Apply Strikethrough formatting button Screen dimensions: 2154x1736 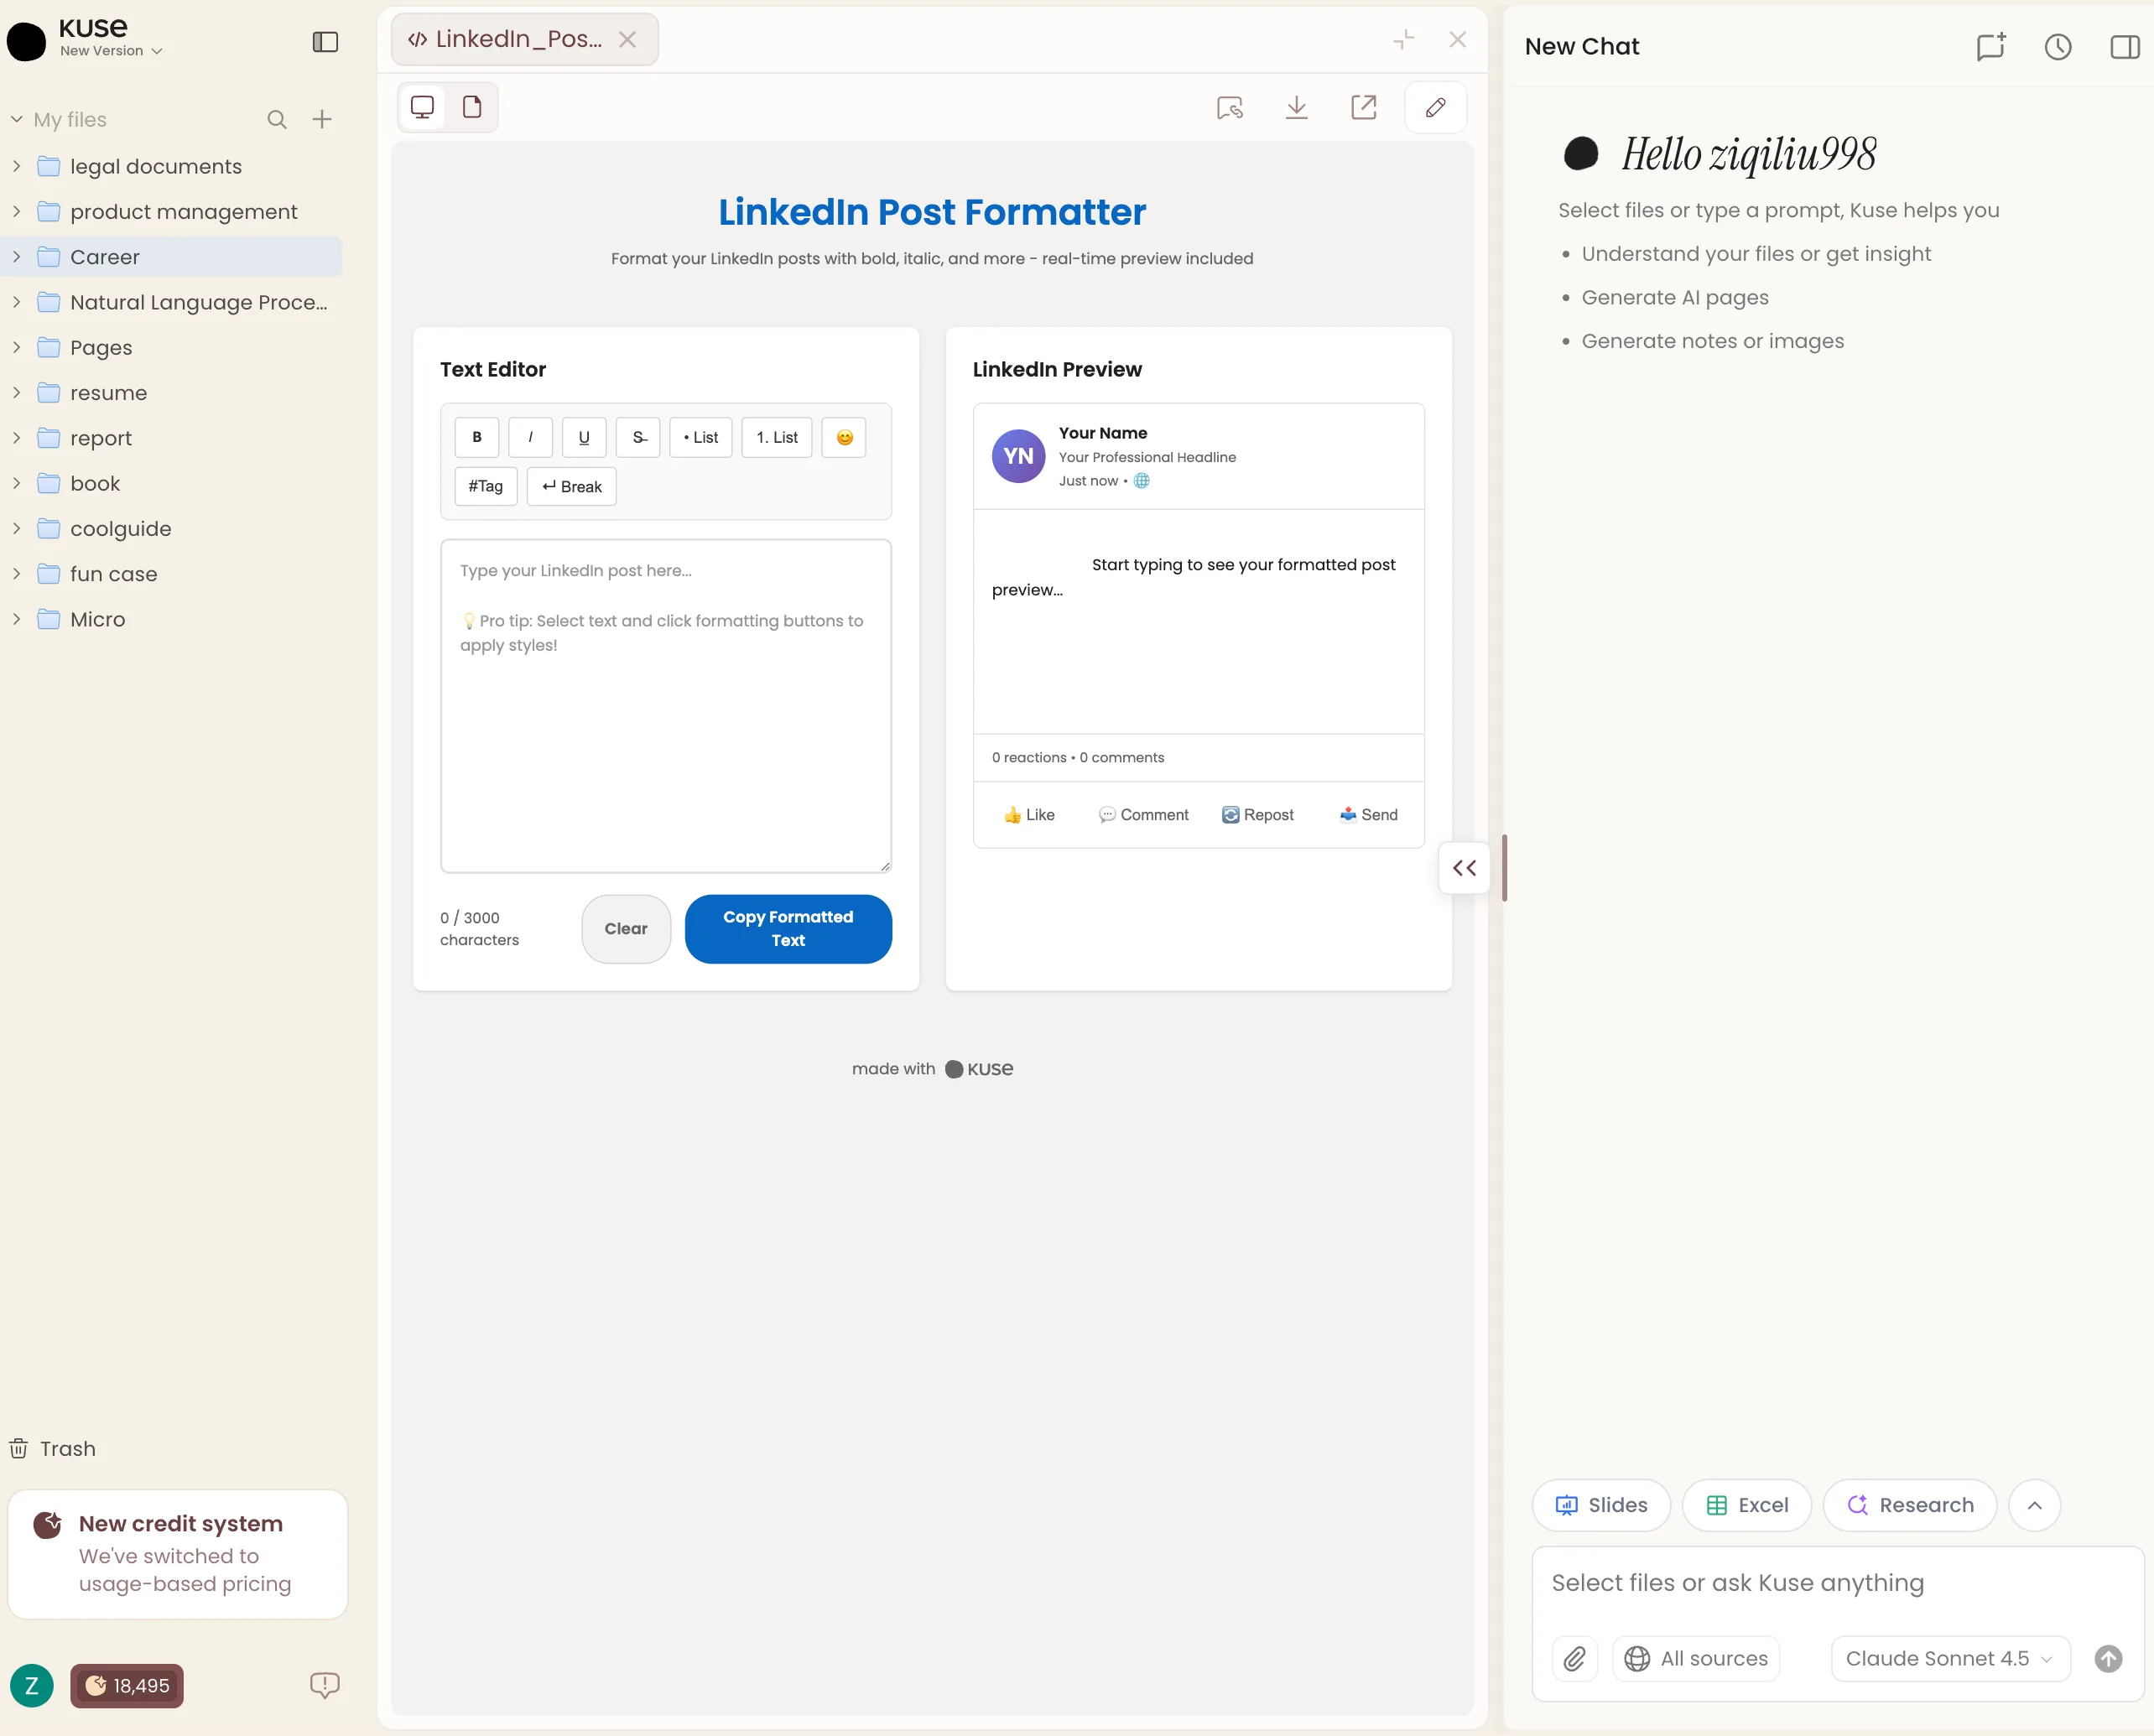[638, 437]
